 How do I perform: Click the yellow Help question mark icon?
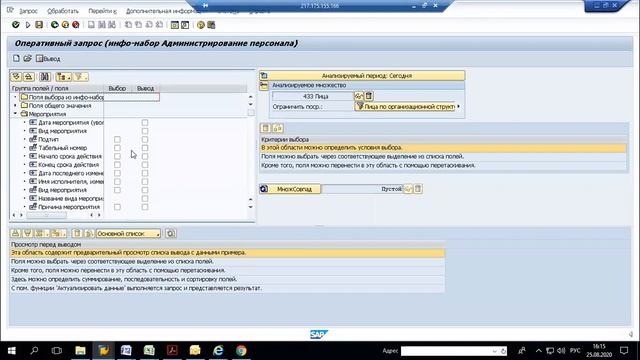[200, 25]
